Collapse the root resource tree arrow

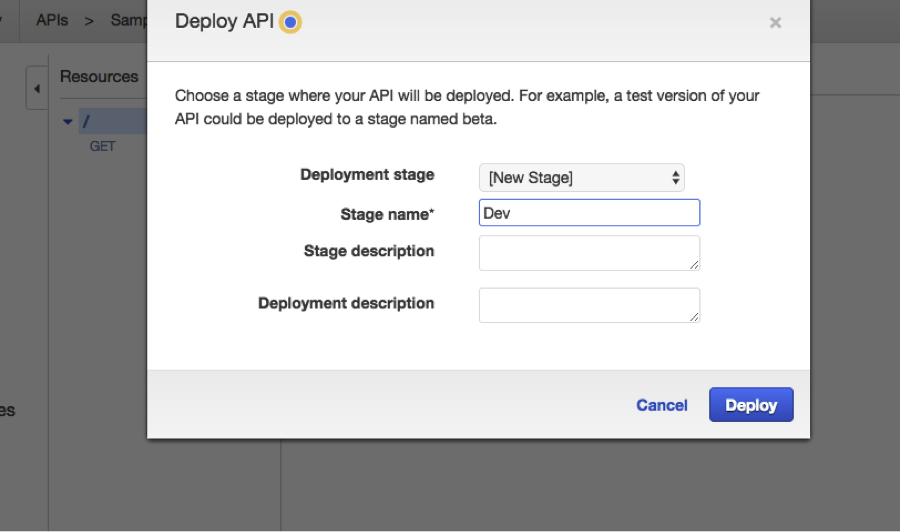pyautogui.click(x=68, y=122)
